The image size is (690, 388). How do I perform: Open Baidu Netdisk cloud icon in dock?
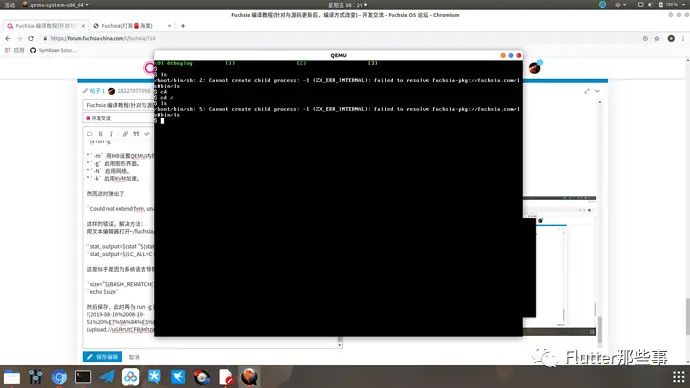click(130, 377)
